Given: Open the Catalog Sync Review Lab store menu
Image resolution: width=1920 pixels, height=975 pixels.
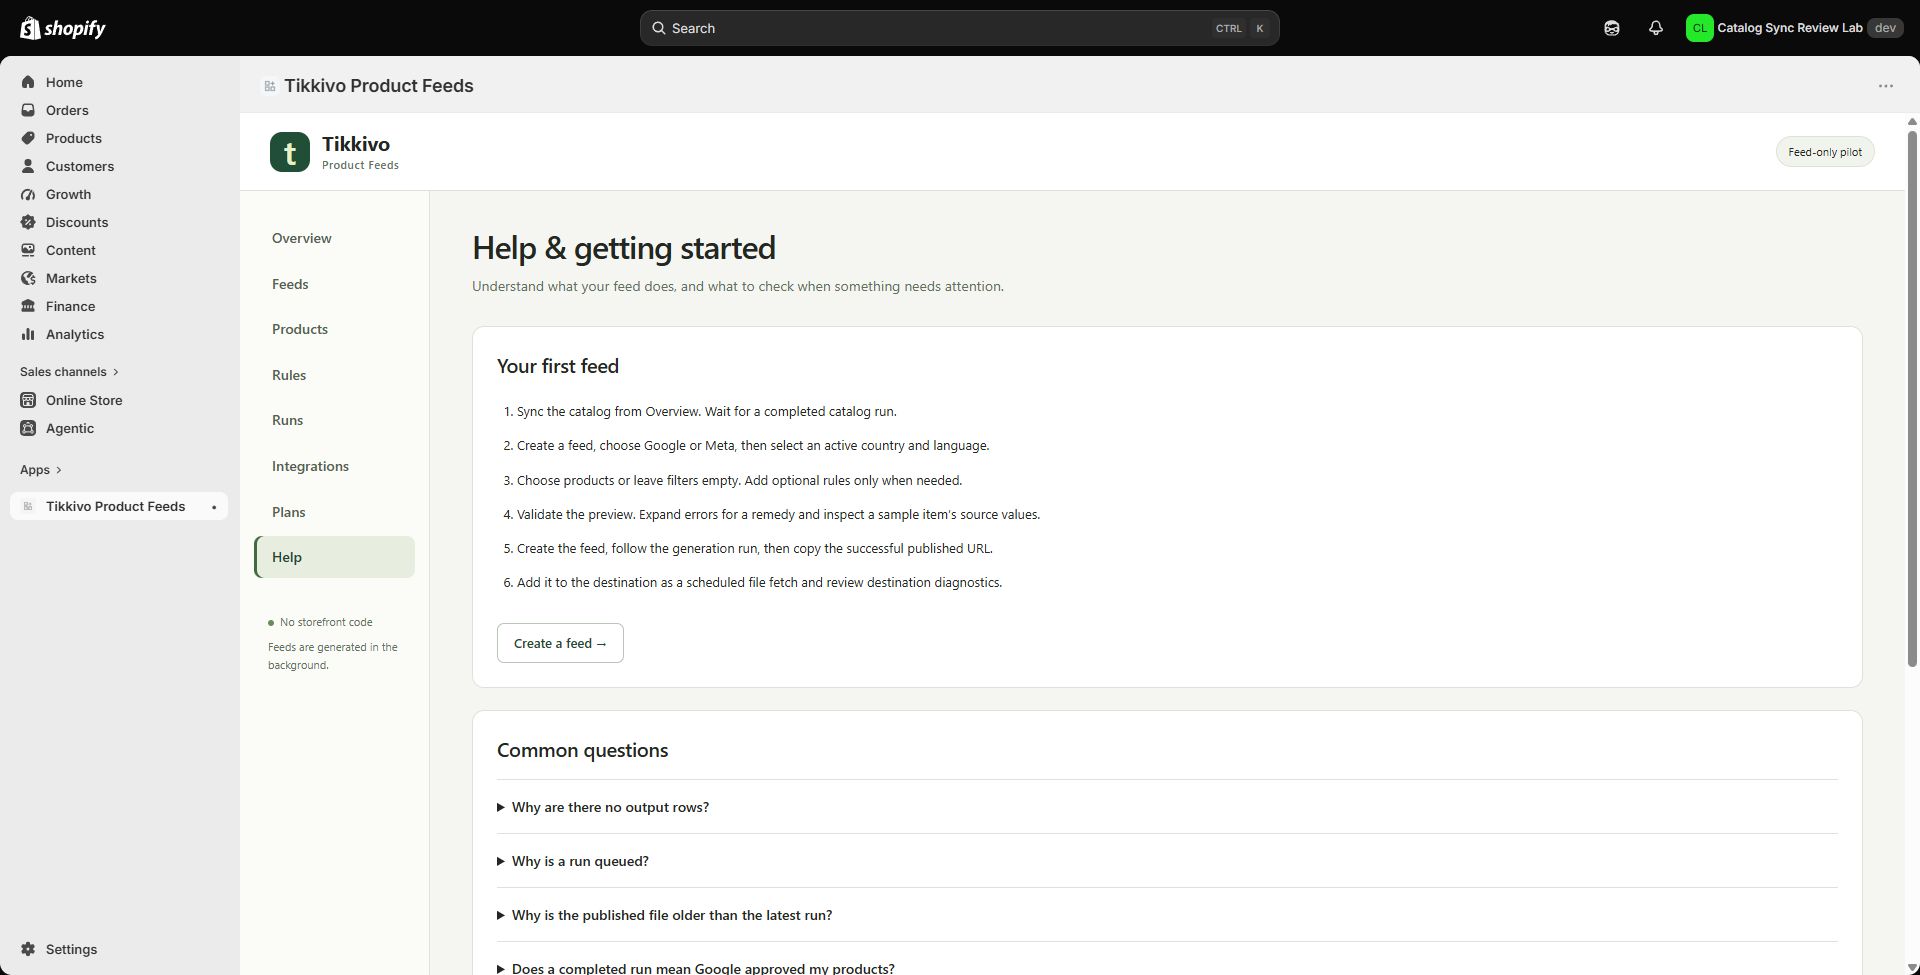Looking at the screenshot, I should pyautogui.click(x=1794, y=28).
